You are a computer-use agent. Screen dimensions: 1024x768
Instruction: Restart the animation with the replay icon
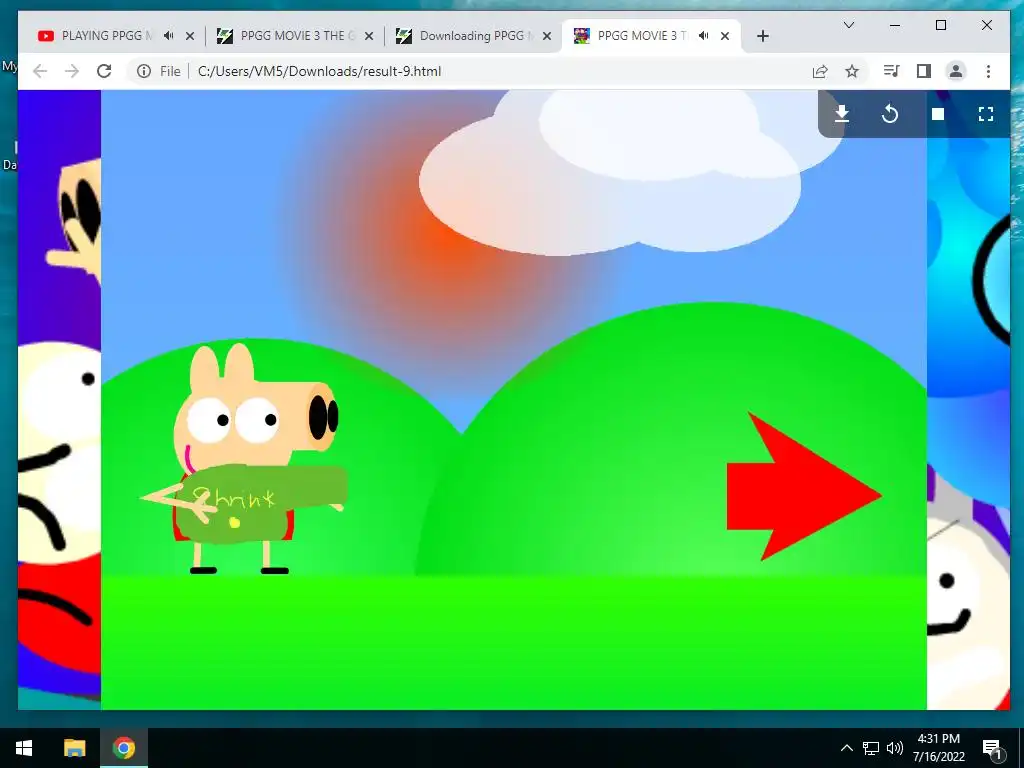[889, 114]
